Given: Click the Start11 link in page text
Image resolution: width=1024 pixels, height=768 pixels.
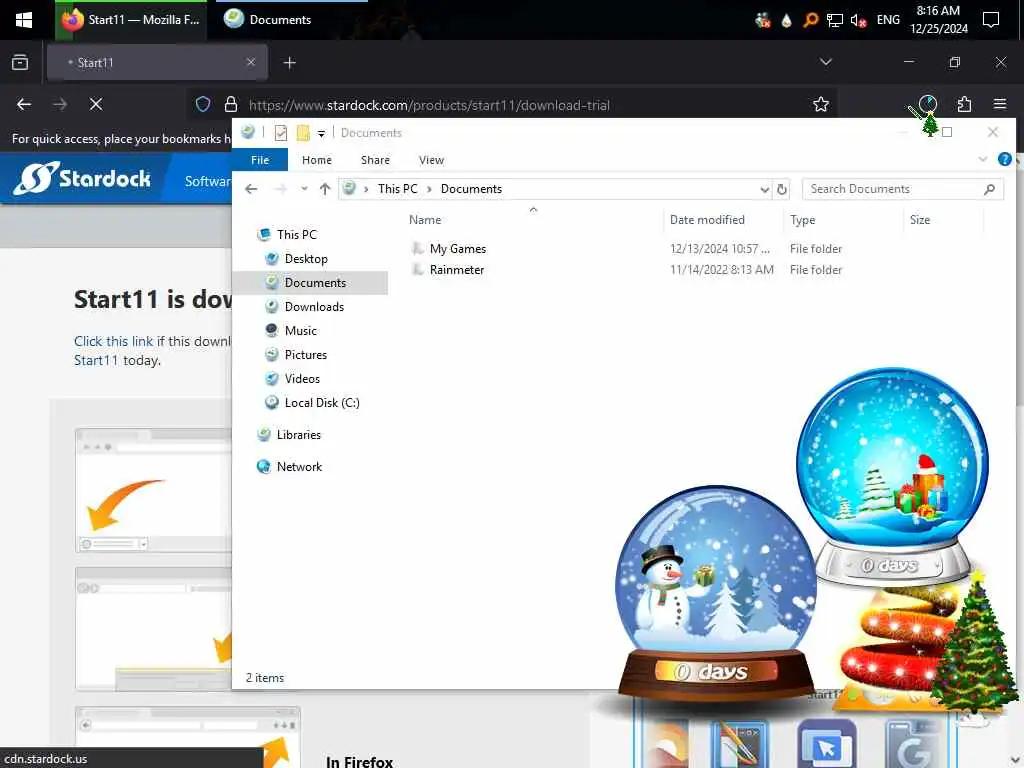Looking at the screenshot, I should tap(96, 360).
